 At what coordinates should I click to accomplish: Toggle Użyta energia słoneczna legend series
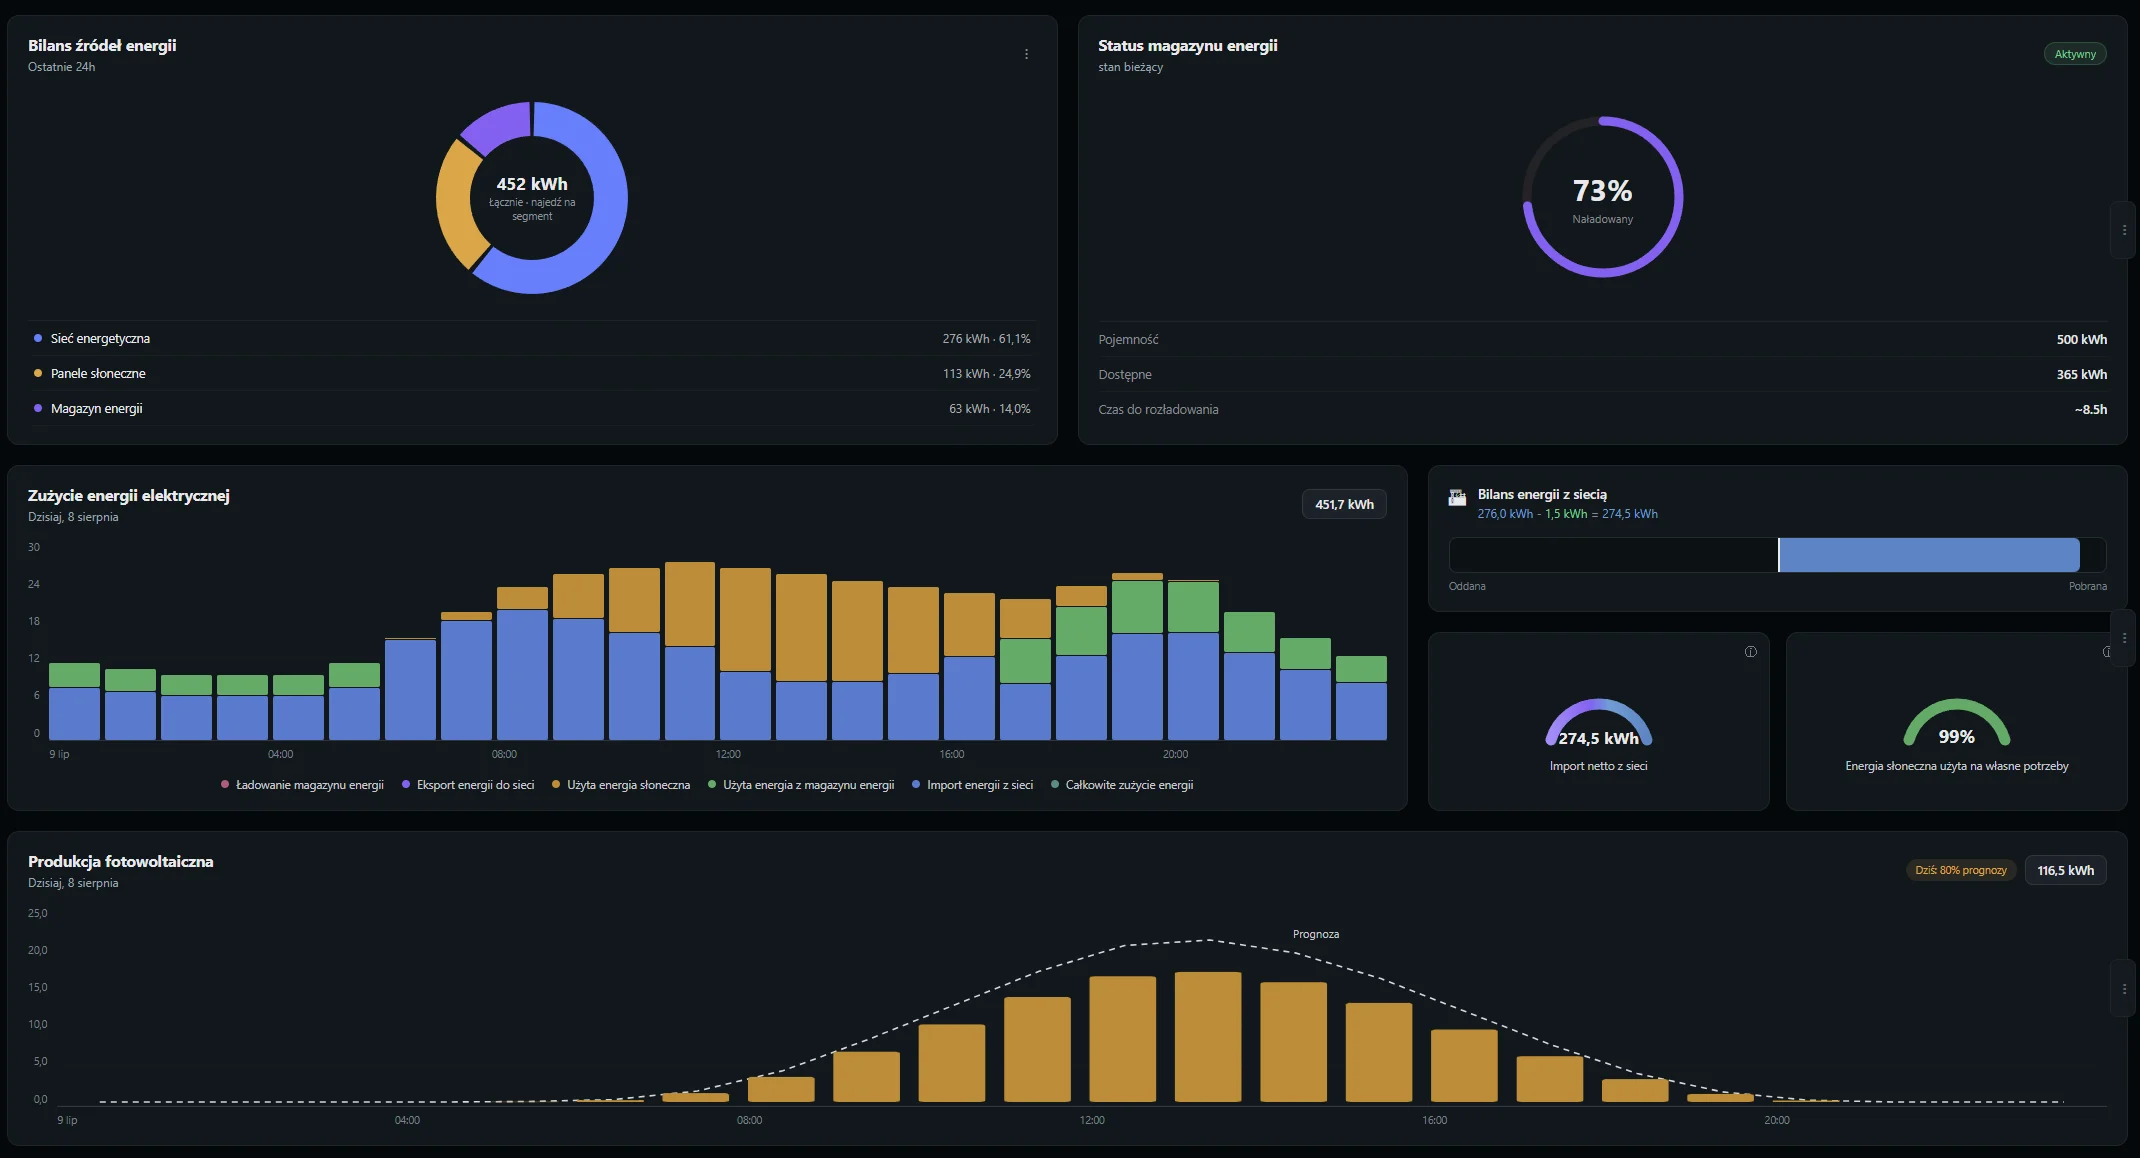(x=621, y=785)
